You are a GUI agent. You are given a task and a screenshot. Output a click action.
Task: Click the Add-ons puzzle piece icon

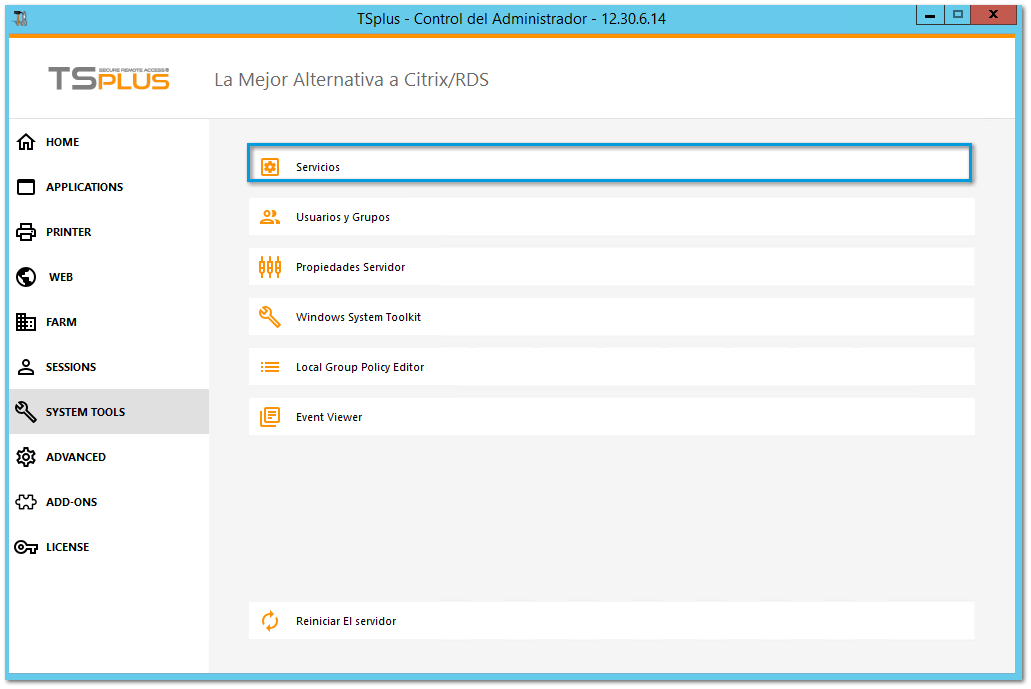26,502
